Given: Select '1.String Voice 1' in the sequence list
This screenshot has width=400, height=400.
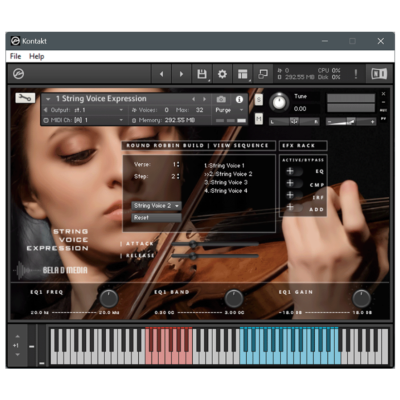Looking at the screenshot, I should pyautogui.click(x=224, y=166).
